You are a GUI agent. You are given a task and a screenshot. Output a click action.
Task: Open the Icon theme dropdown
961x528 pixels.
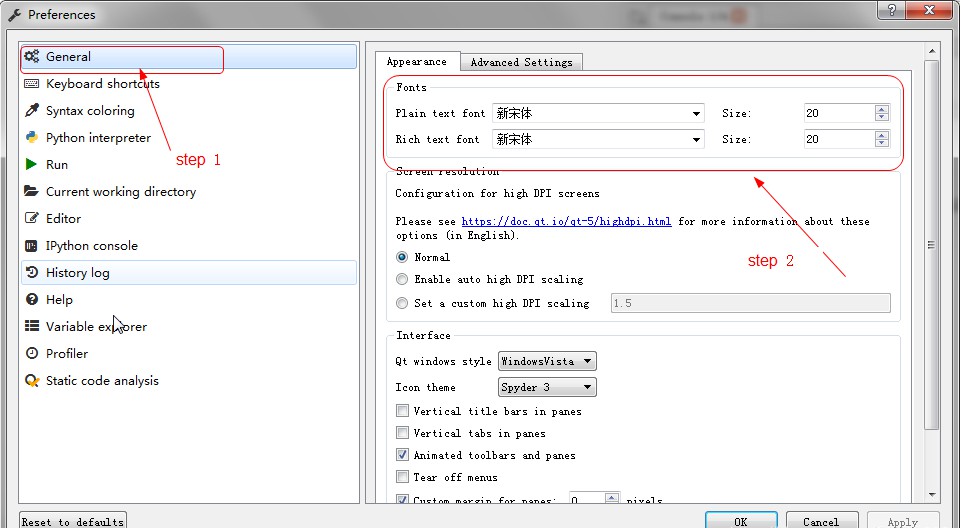click(x=547, y=387)
